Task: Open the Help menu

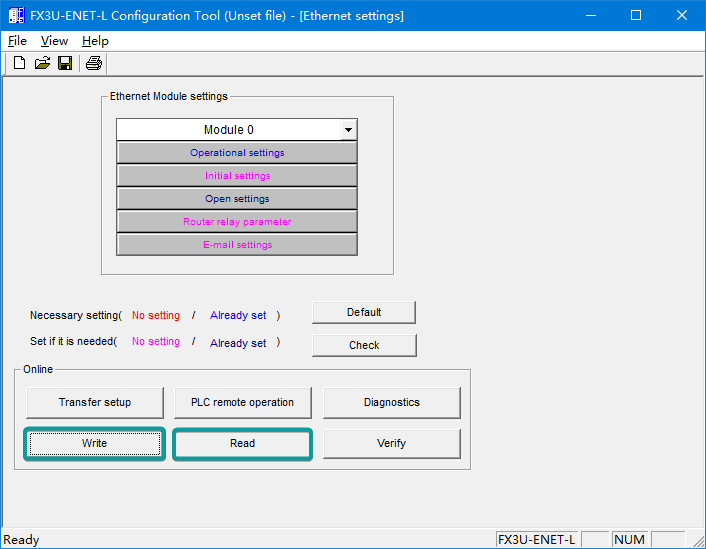Action: [95, 41]
